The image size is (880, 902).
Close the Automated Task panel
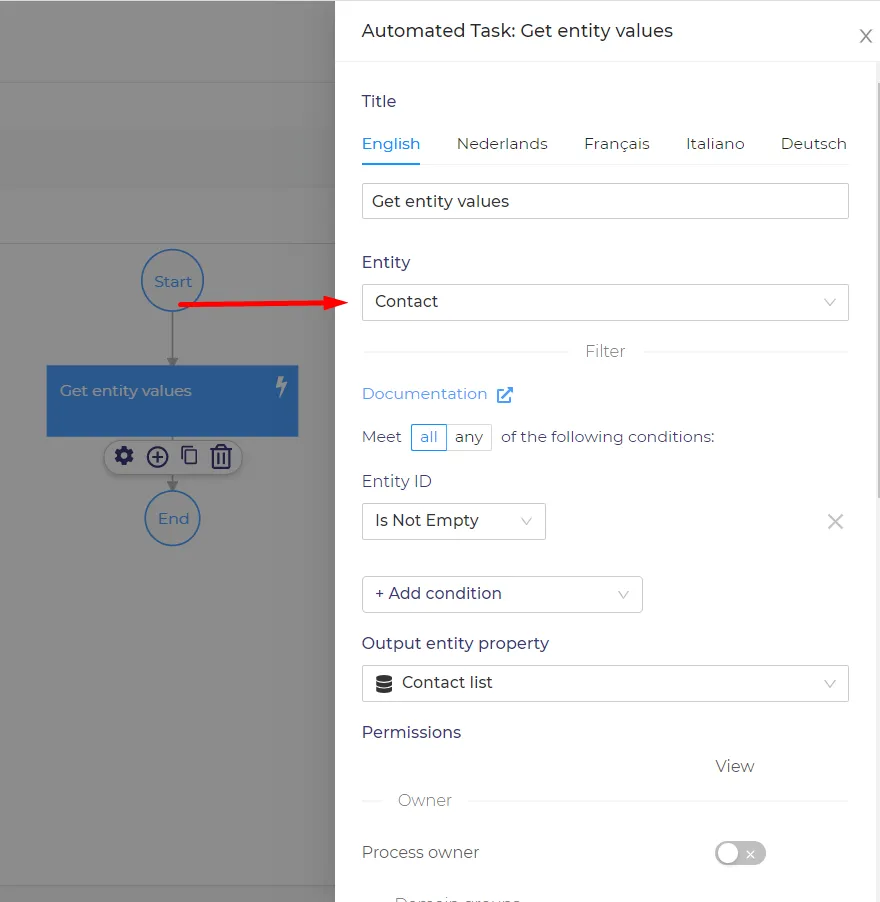(865, 36)
